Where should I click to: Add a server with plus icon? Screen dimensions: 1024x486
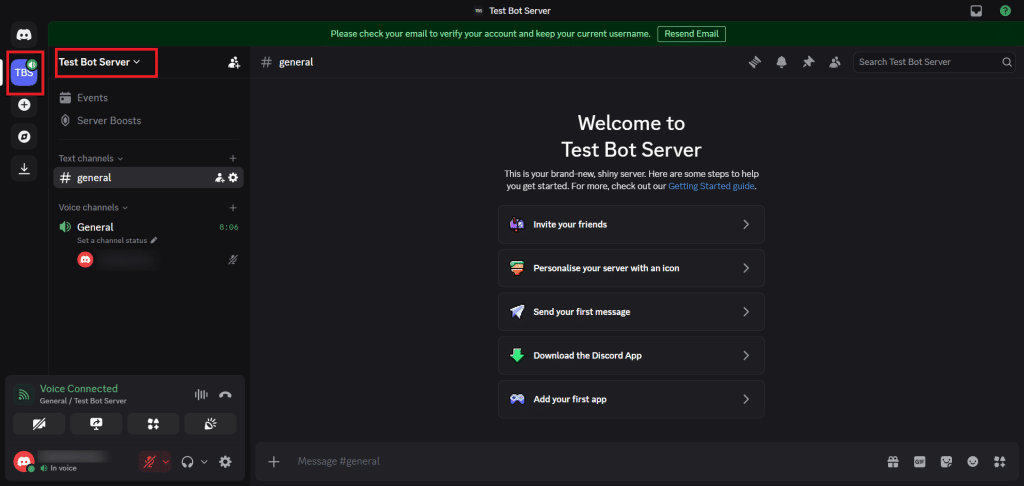24,105
